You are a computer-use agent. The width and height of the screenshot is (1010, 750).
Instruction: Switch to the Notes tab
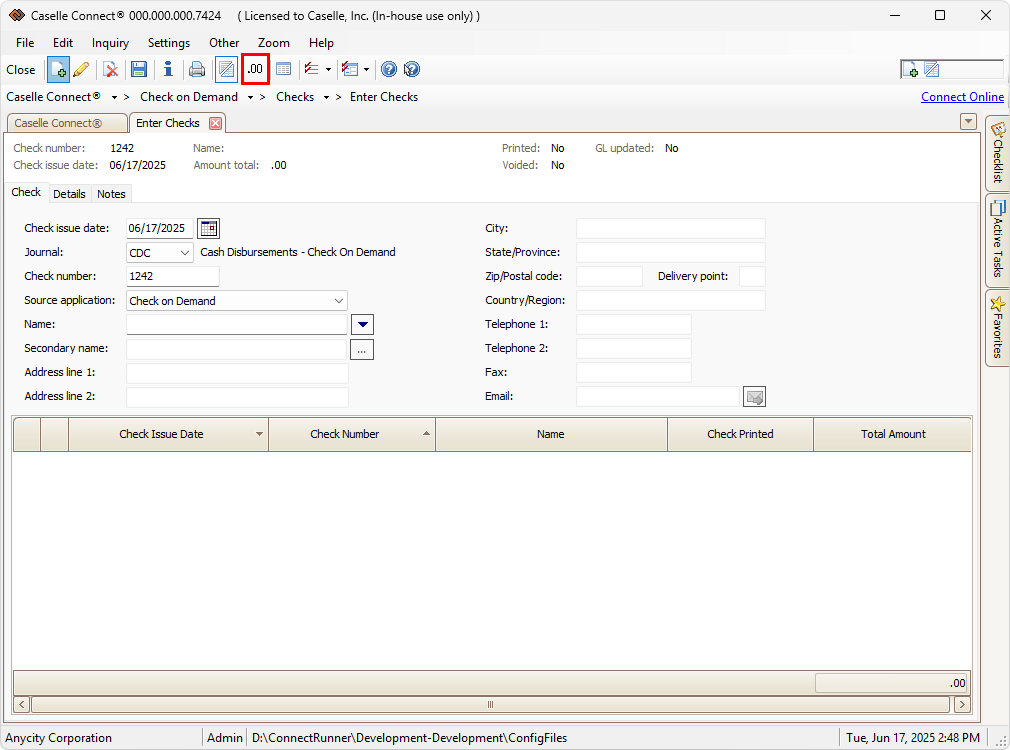click(x=111, y=194)
